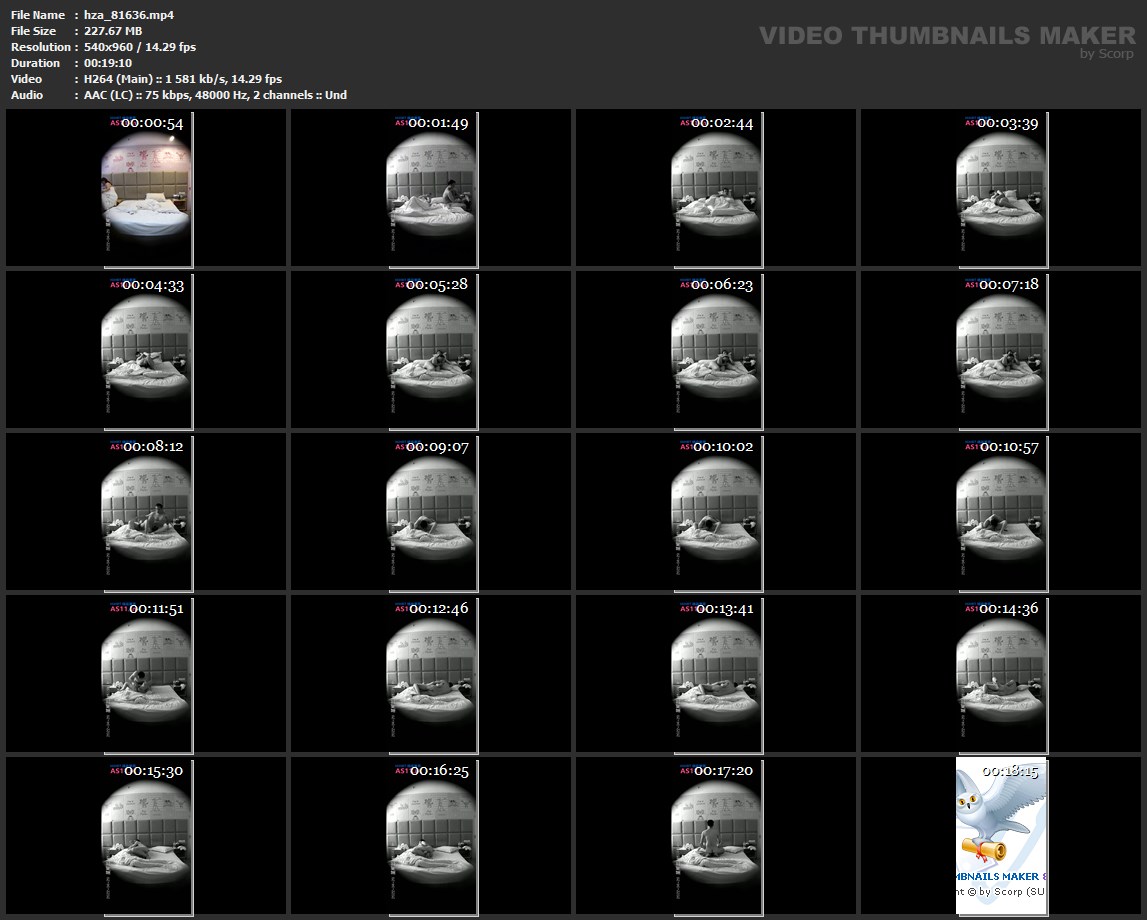Click the Video Thumbnails Maker watermark title

click(946, 35)
